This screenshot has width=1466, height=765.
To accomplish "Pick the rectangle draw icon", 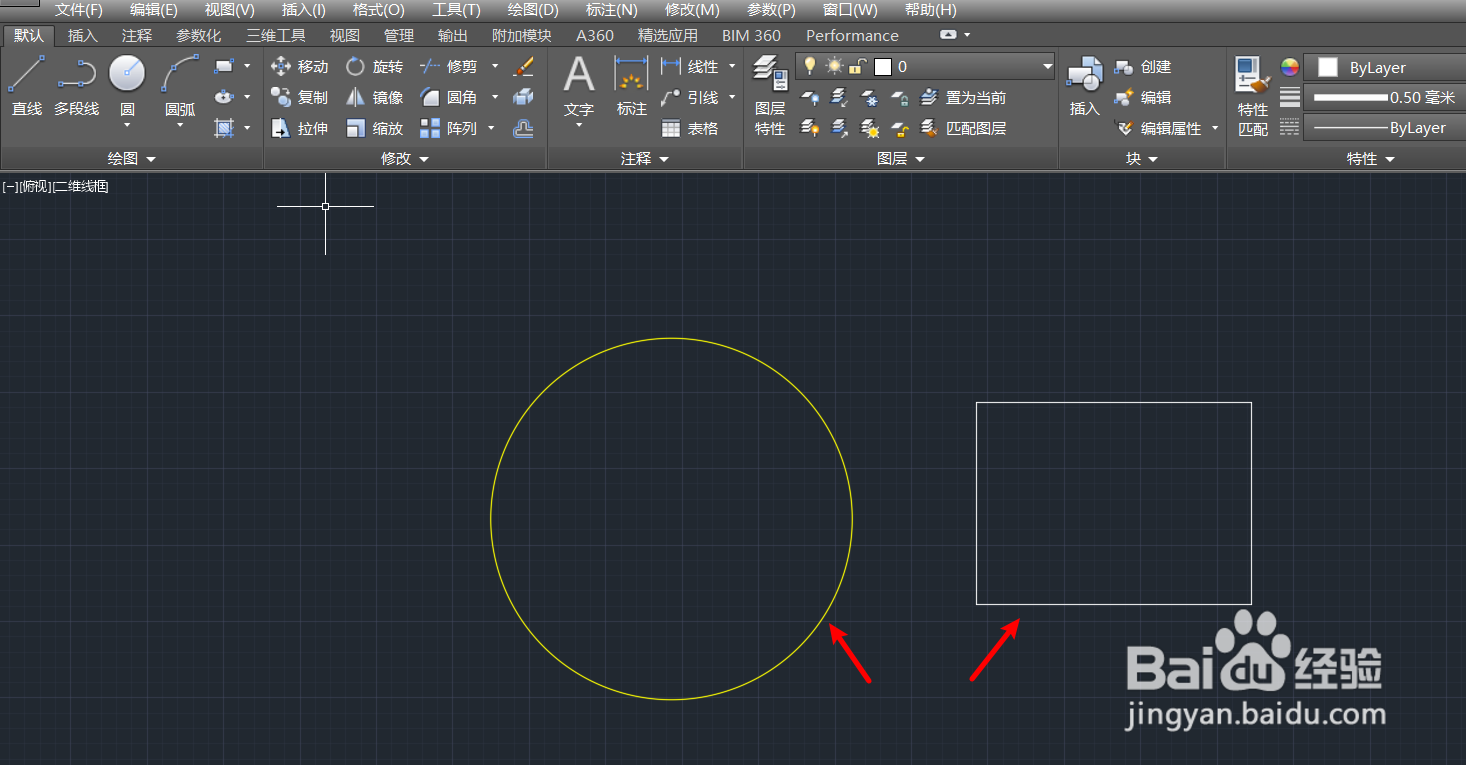I will [x=224, y=67].
